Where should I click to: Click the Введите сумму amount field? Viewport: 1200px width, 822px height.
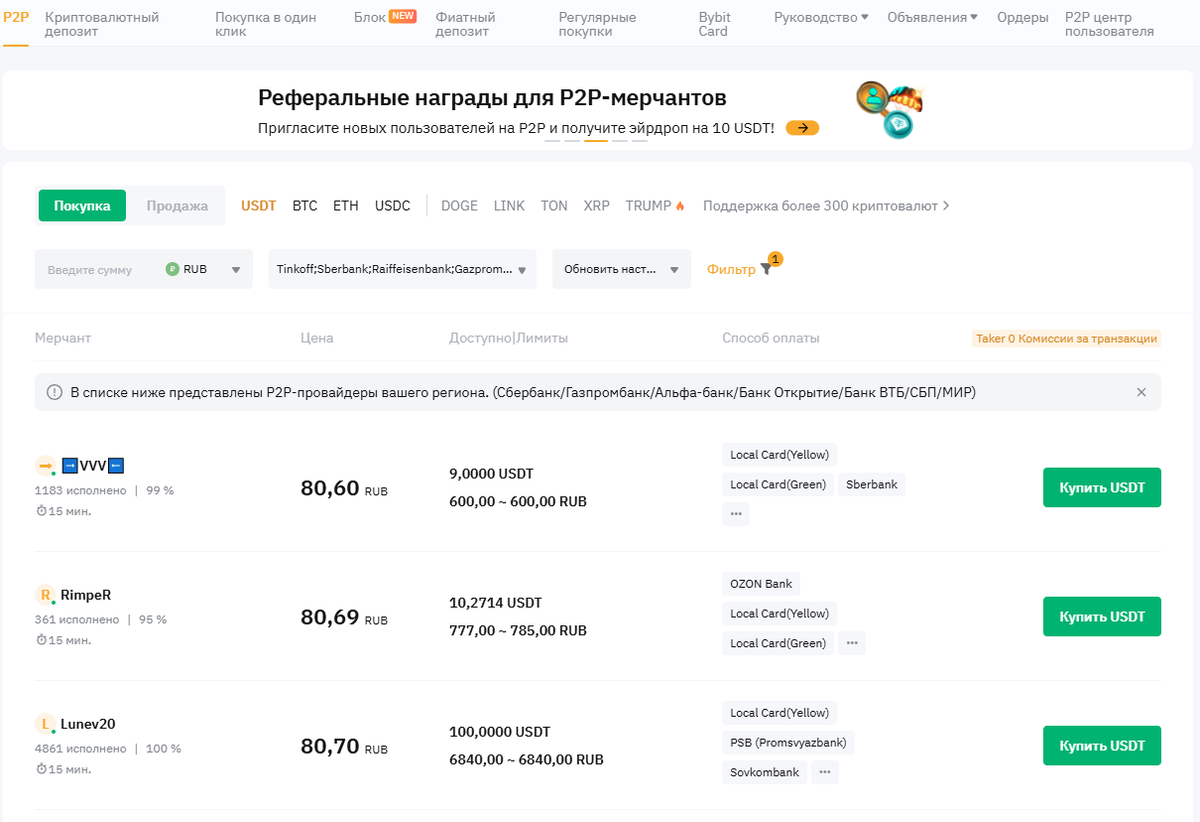coord(95,269)
